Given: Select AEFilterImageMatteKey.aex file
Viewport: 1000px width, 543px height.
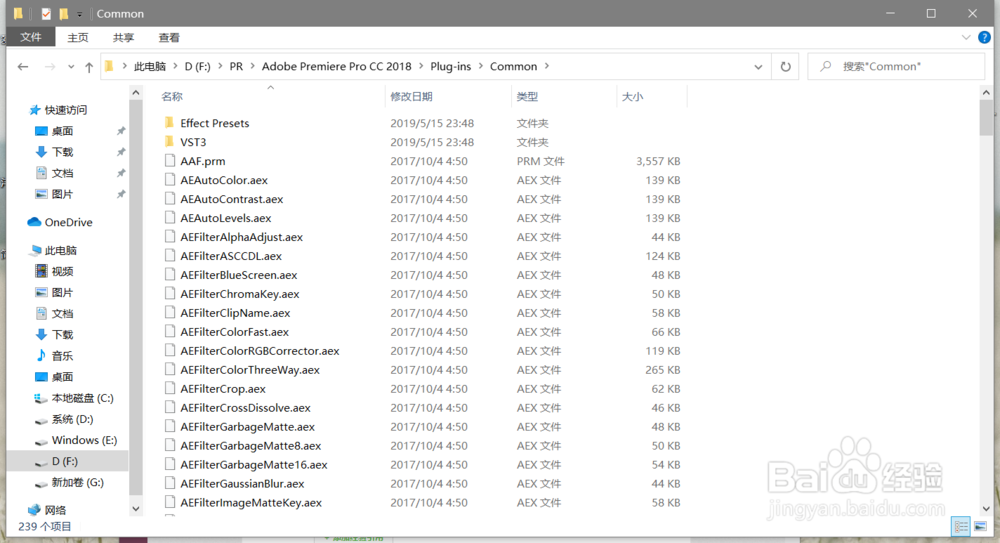Looking at the screenshot, I should pos(251,503).
